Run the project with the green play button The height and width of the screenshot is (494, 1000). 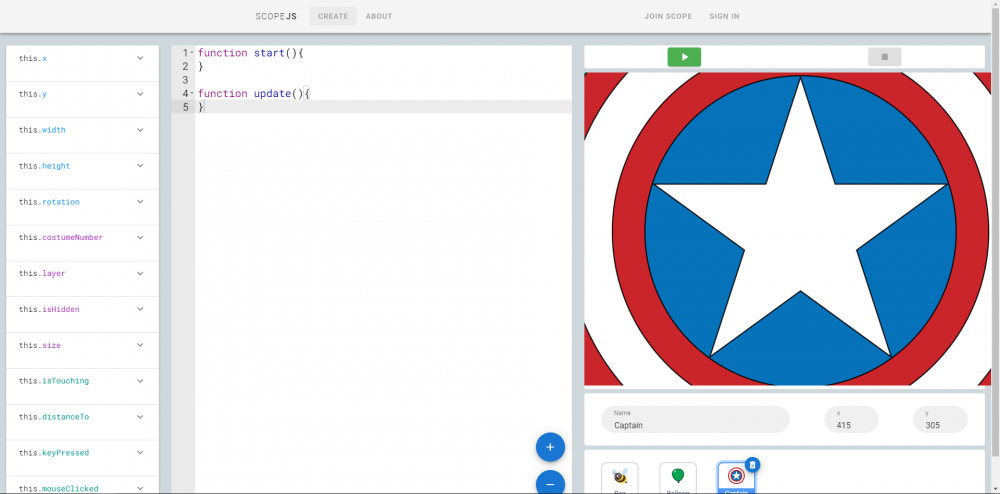684,57
